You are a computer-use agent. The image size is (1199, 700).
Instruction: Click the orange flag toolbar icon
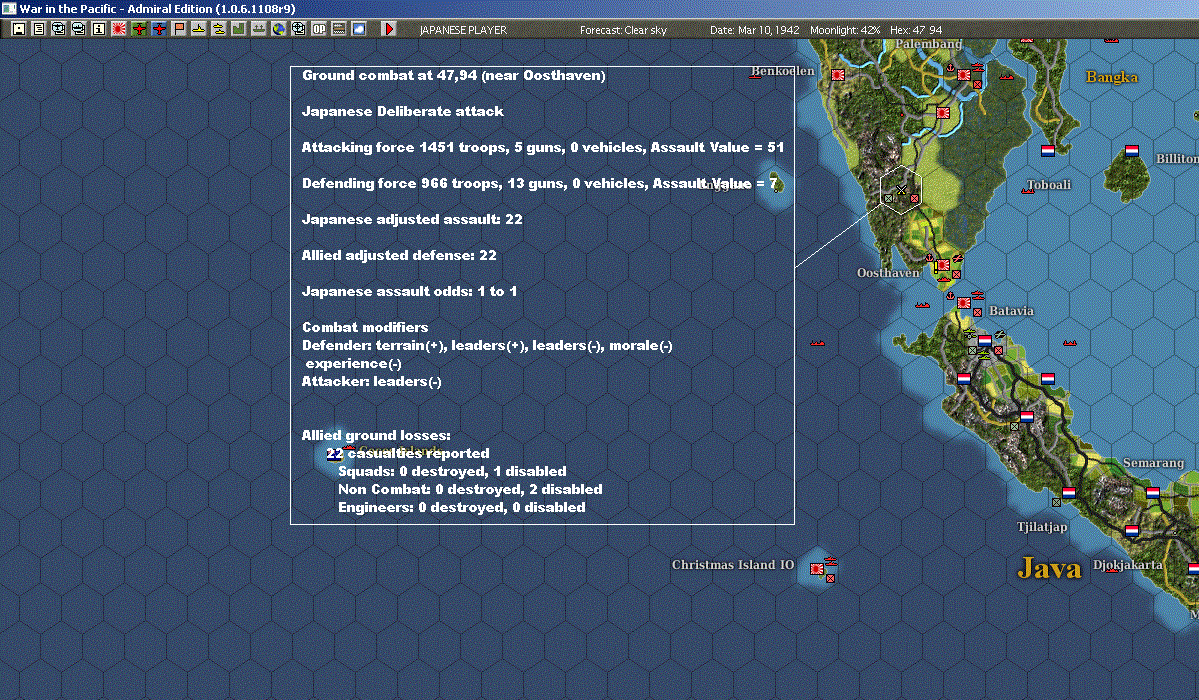coord(179,29)
